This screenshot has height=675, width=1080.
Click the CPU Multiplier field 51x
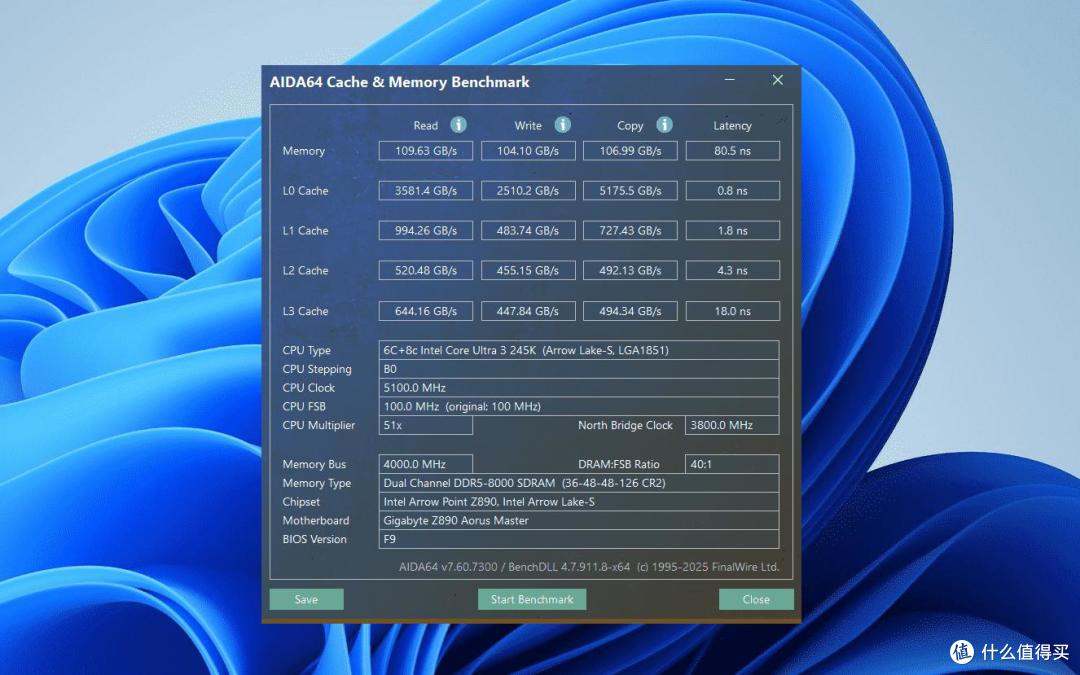pos(426,425)
